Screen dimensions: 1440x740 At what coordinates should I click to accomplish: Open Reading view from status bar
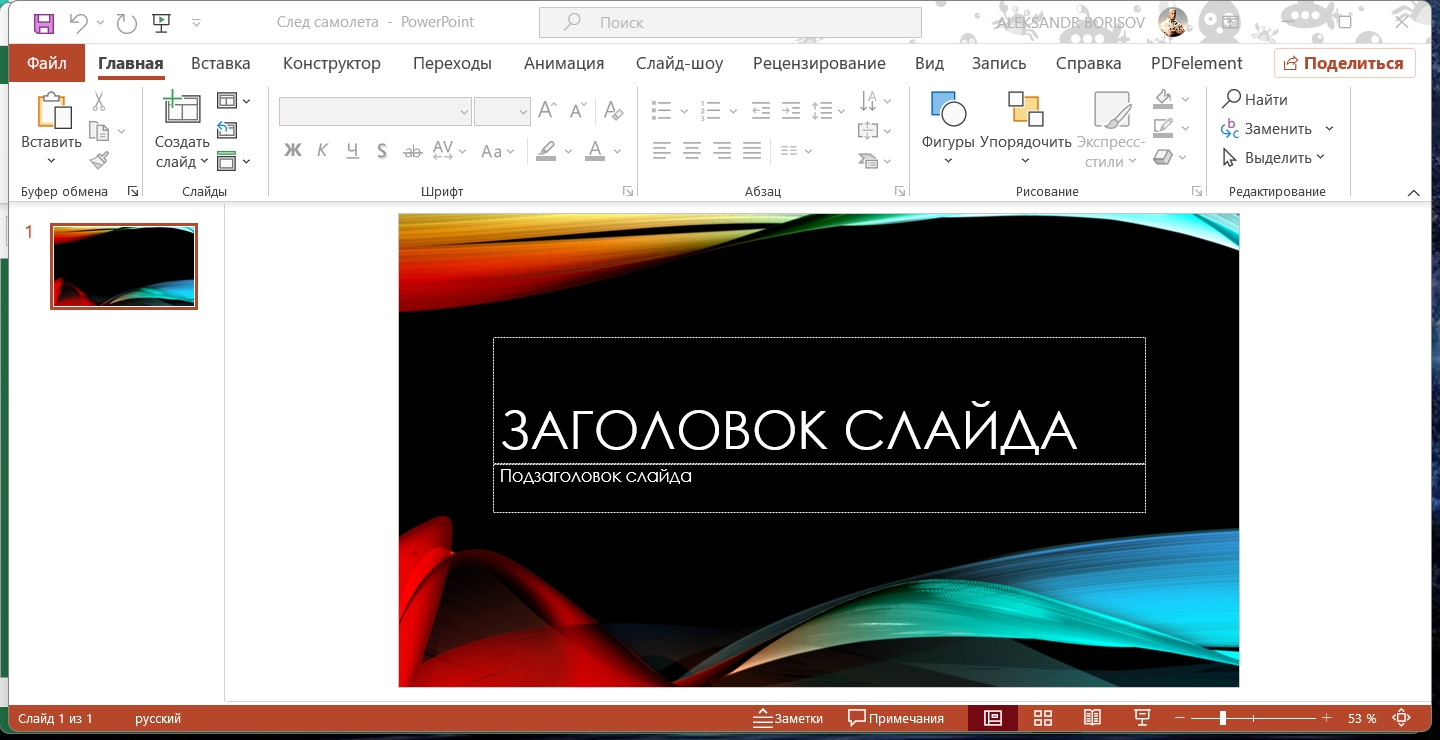point(1093,718)
